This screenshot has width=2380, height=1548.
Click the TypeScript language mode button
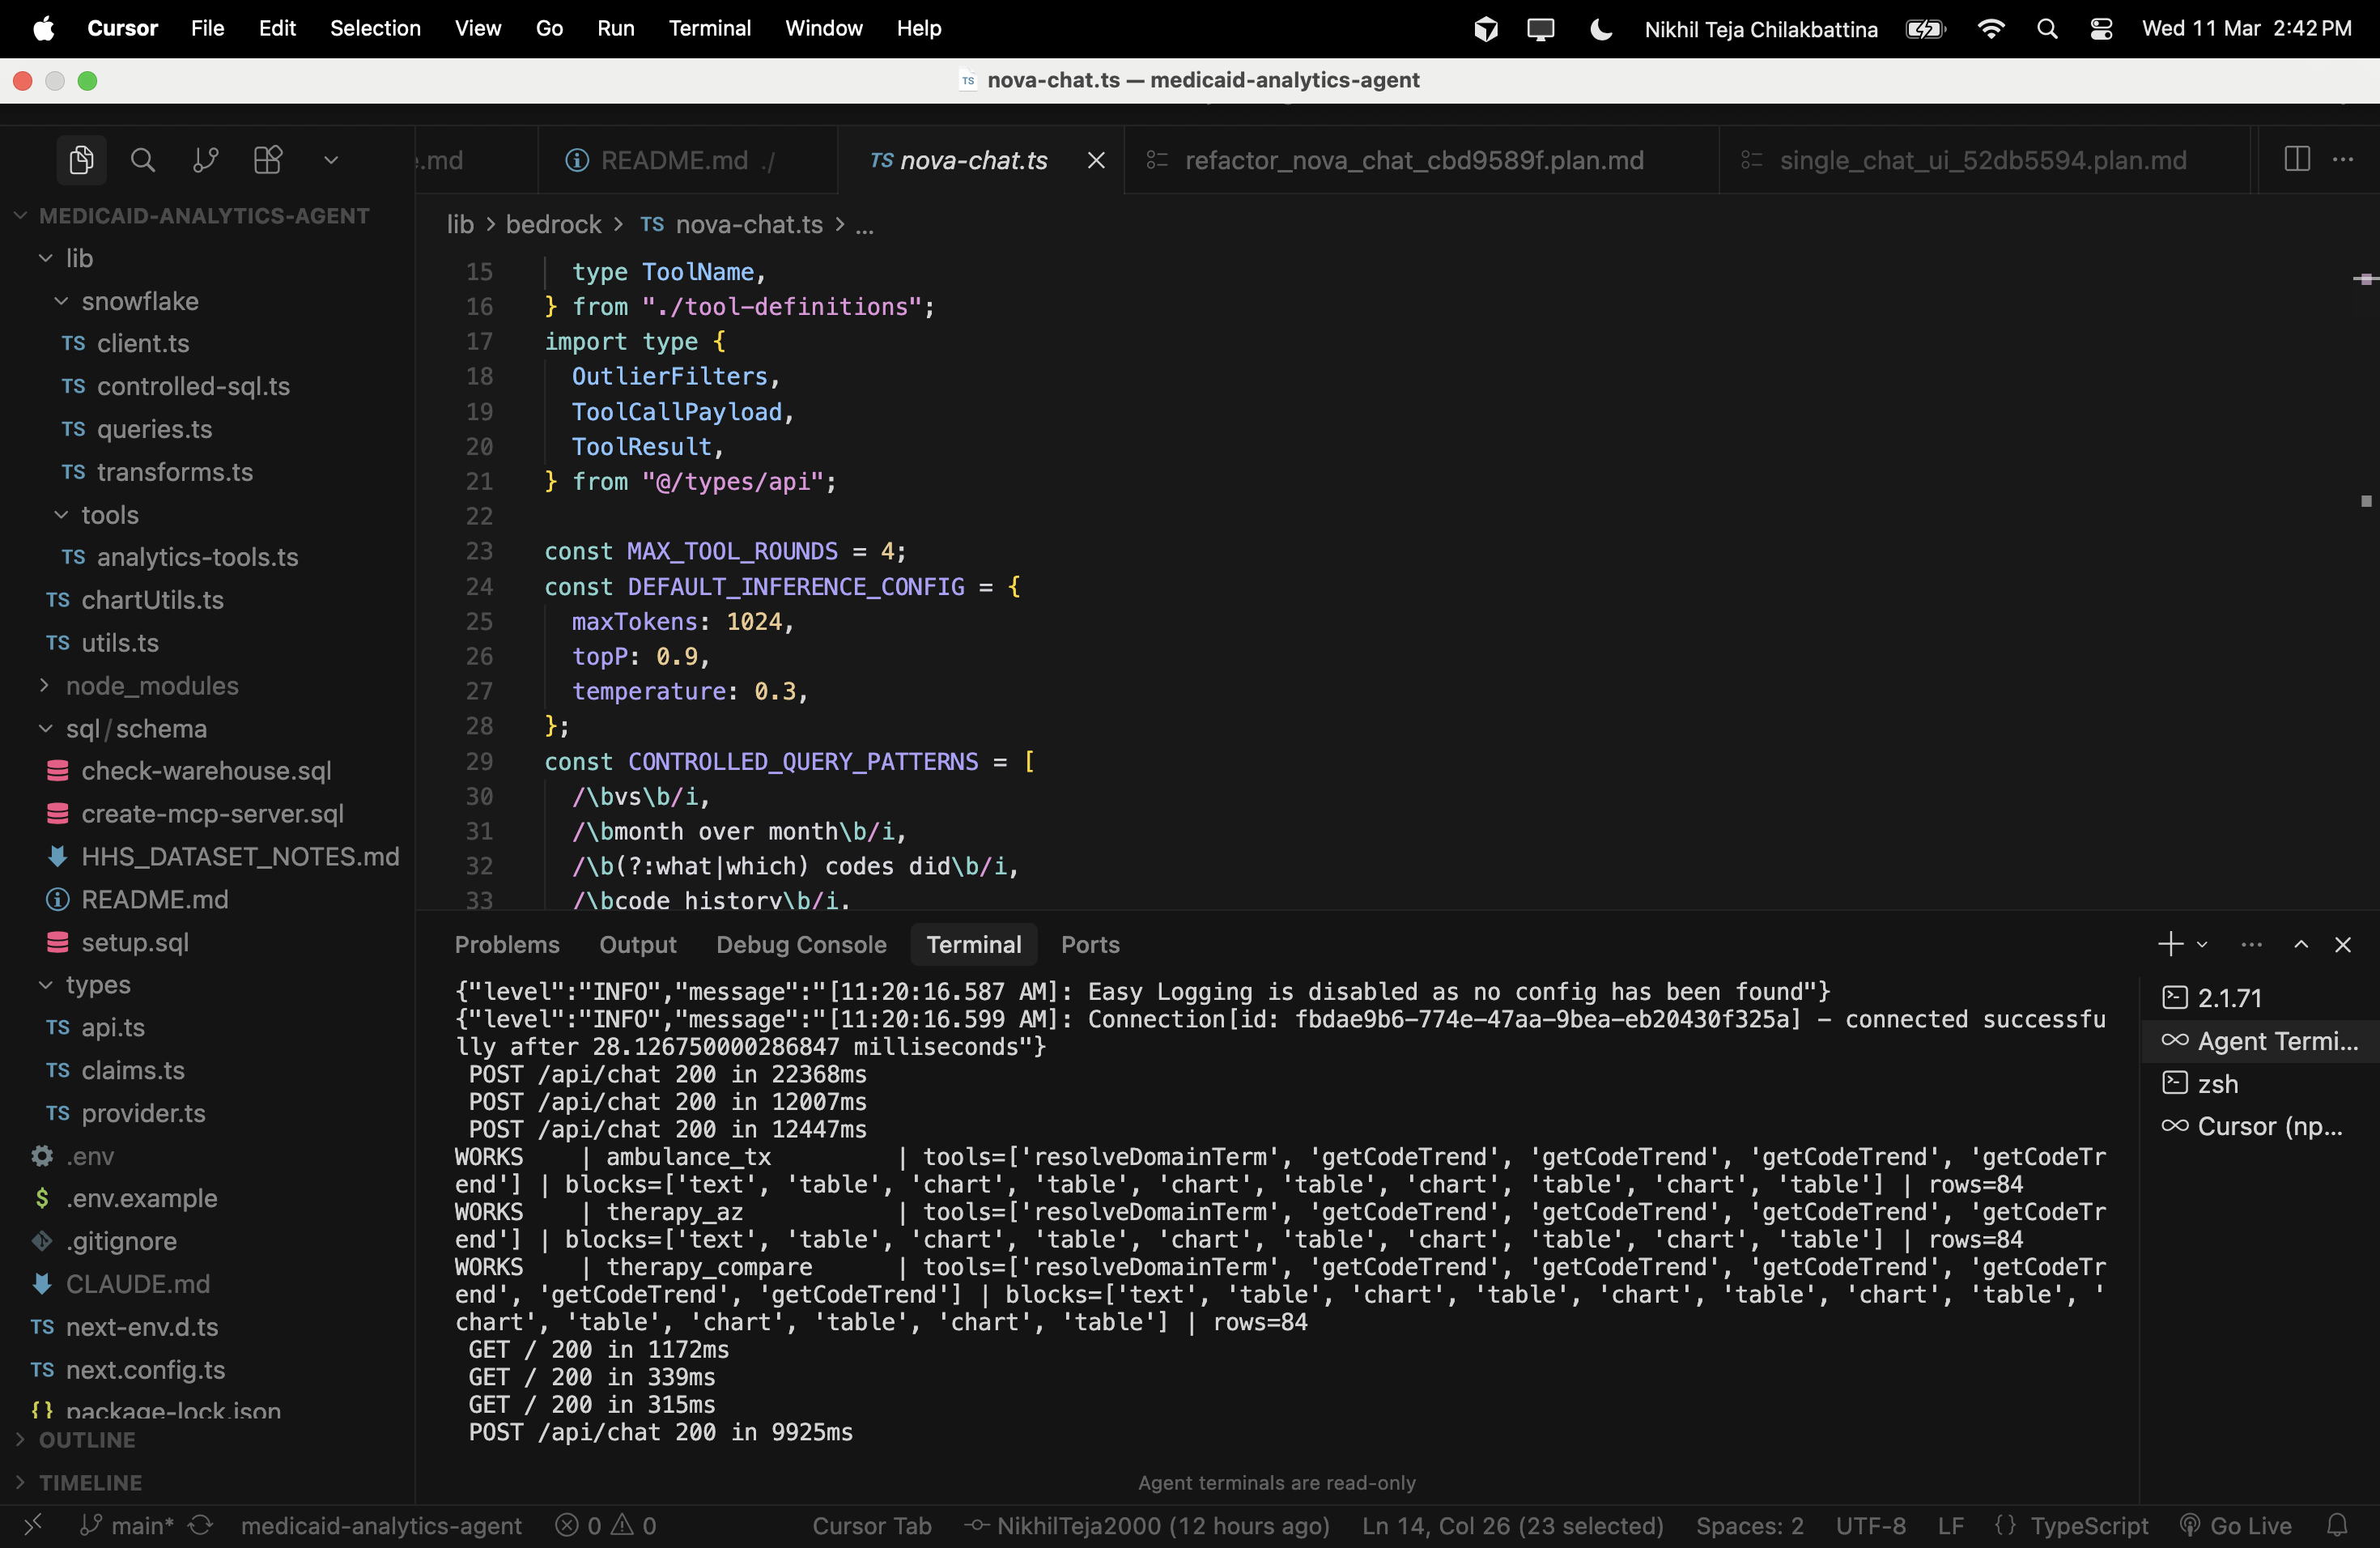pos(2088,1525)
